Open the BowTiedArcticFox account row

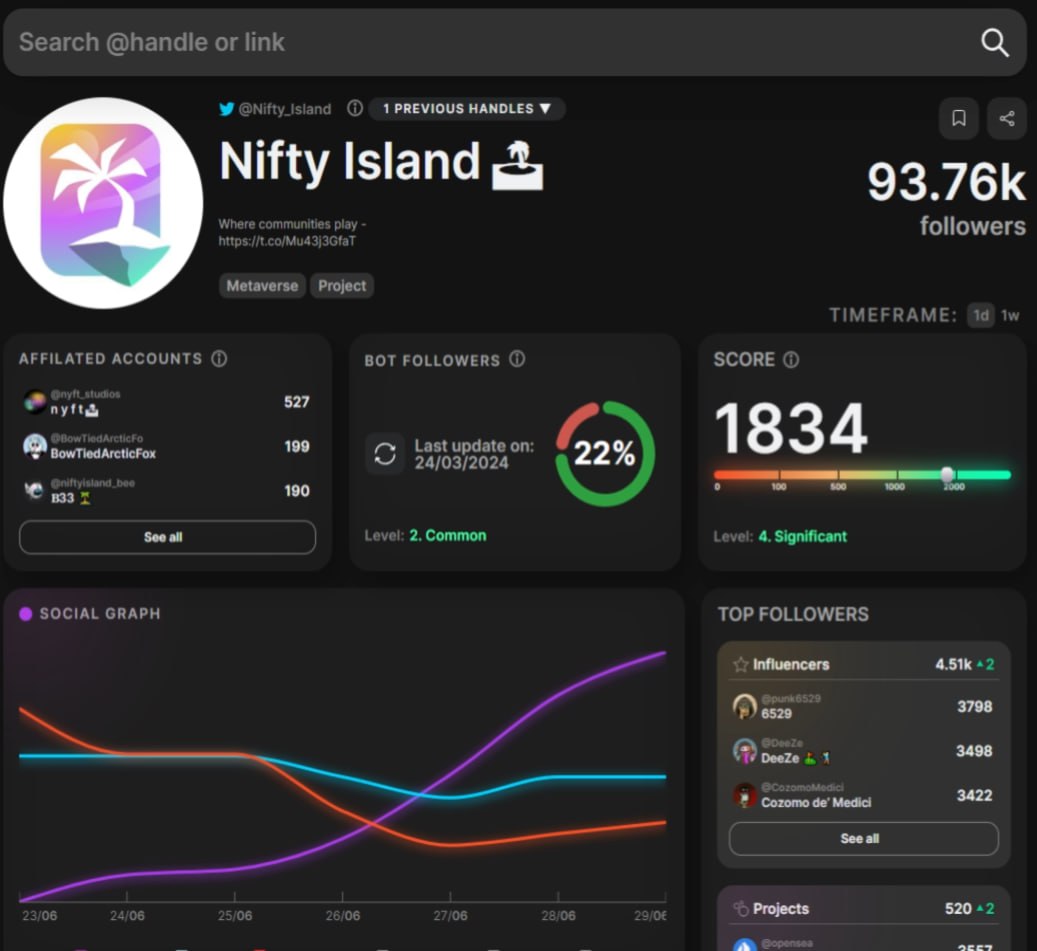coord(167,446)
